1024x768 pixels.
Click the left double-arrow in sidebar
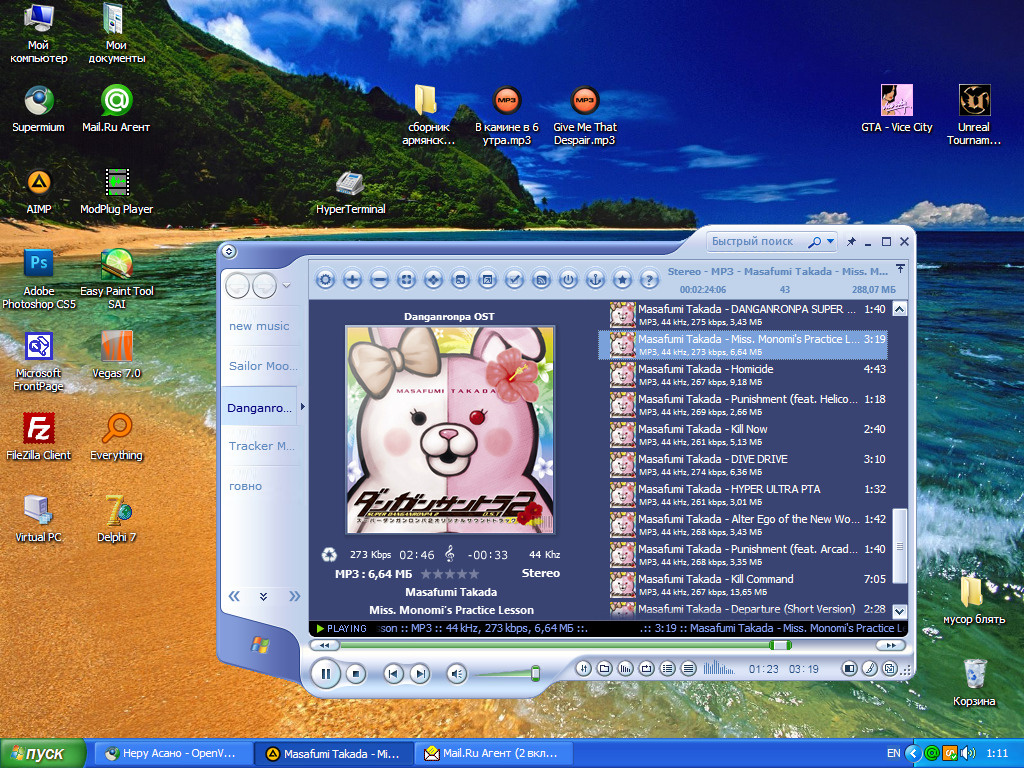coord(234,596)
